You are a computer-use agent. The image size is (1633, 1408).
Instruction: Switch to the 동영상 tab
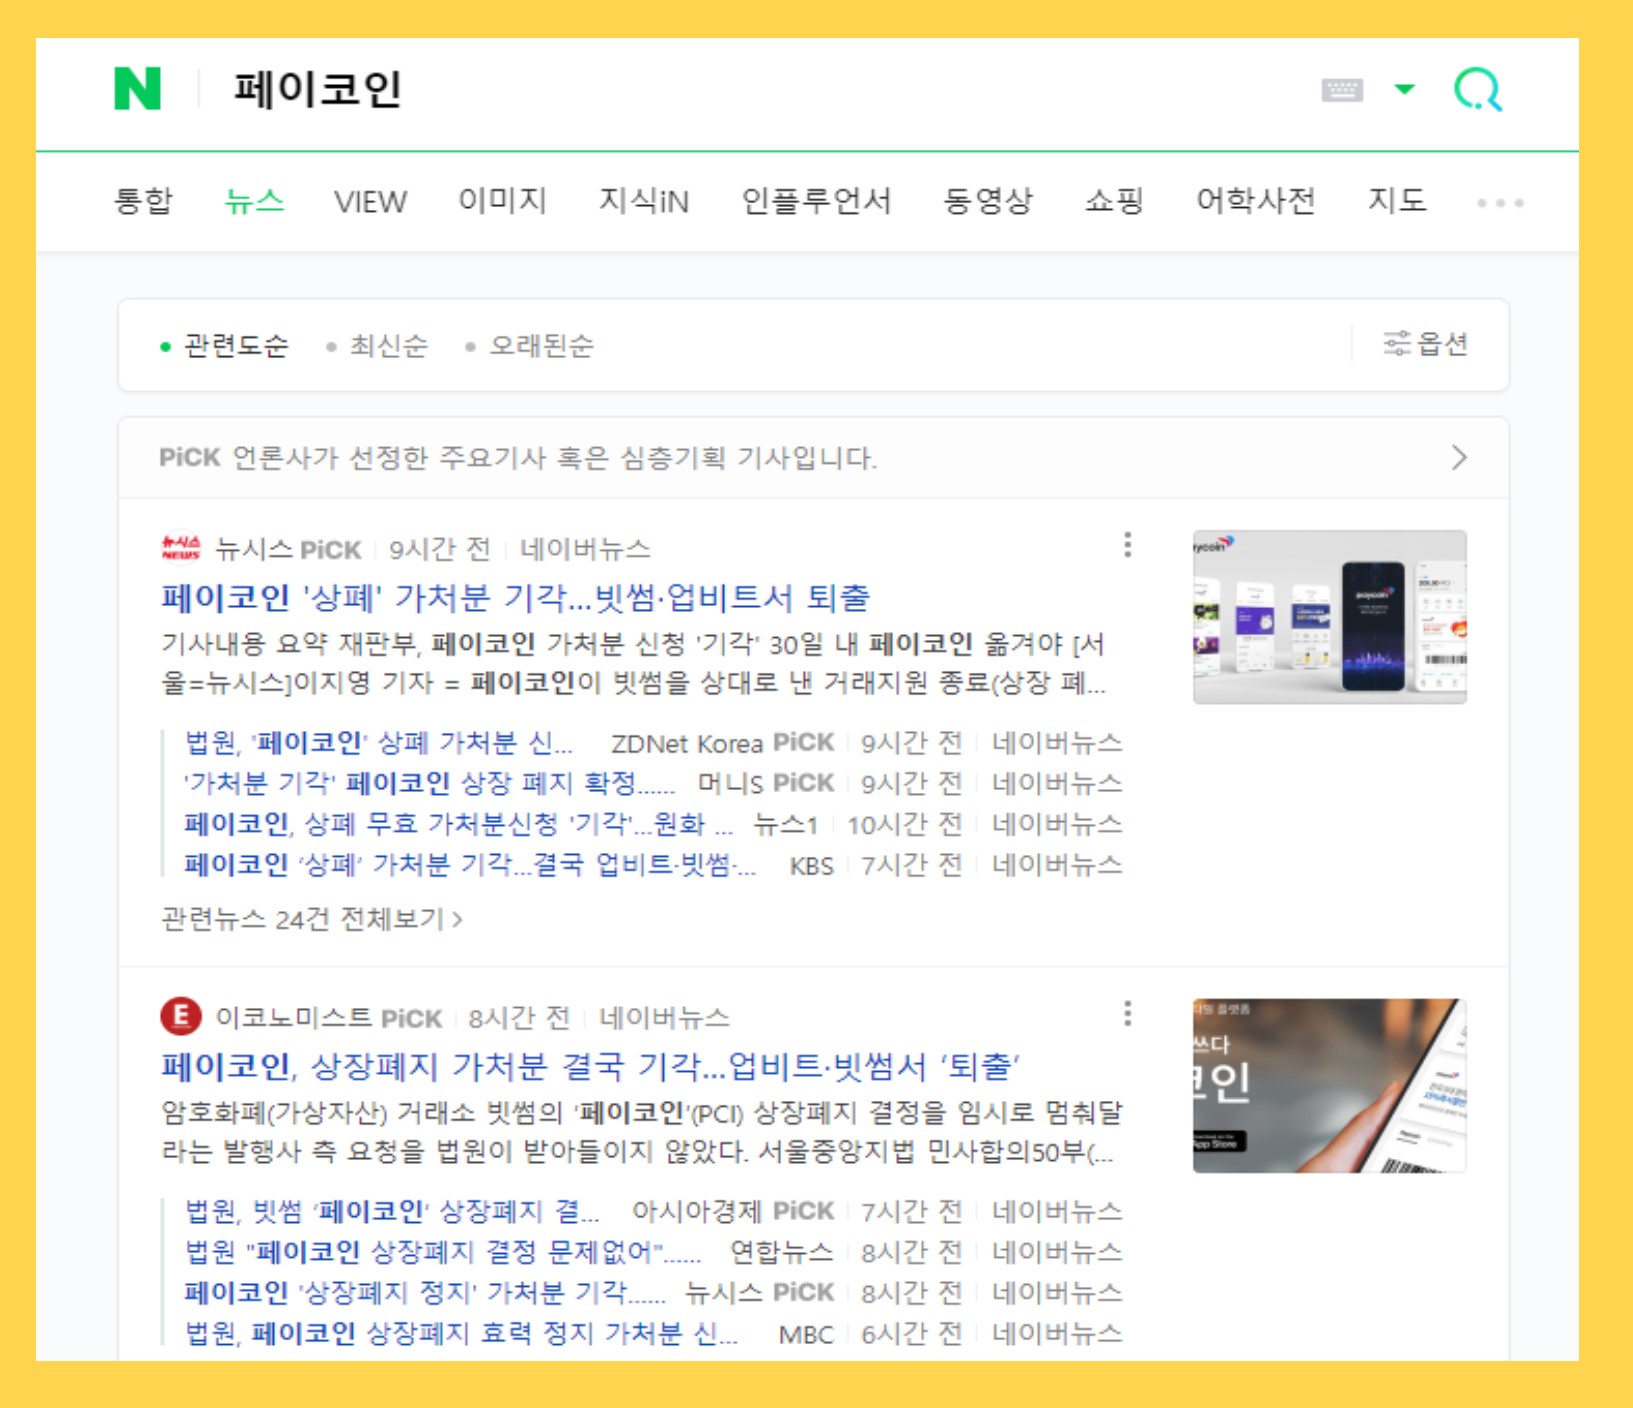988,201
